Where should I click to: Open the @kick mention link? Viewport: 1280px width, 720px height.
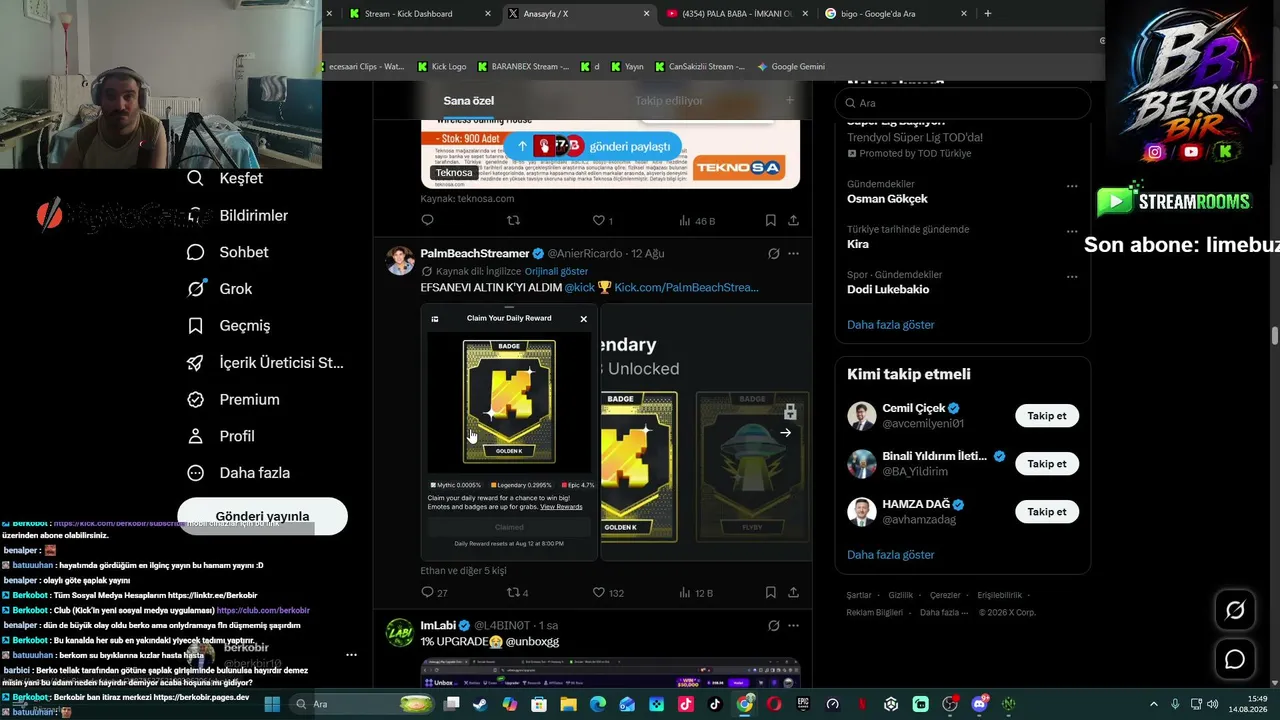tap(579, 287)
